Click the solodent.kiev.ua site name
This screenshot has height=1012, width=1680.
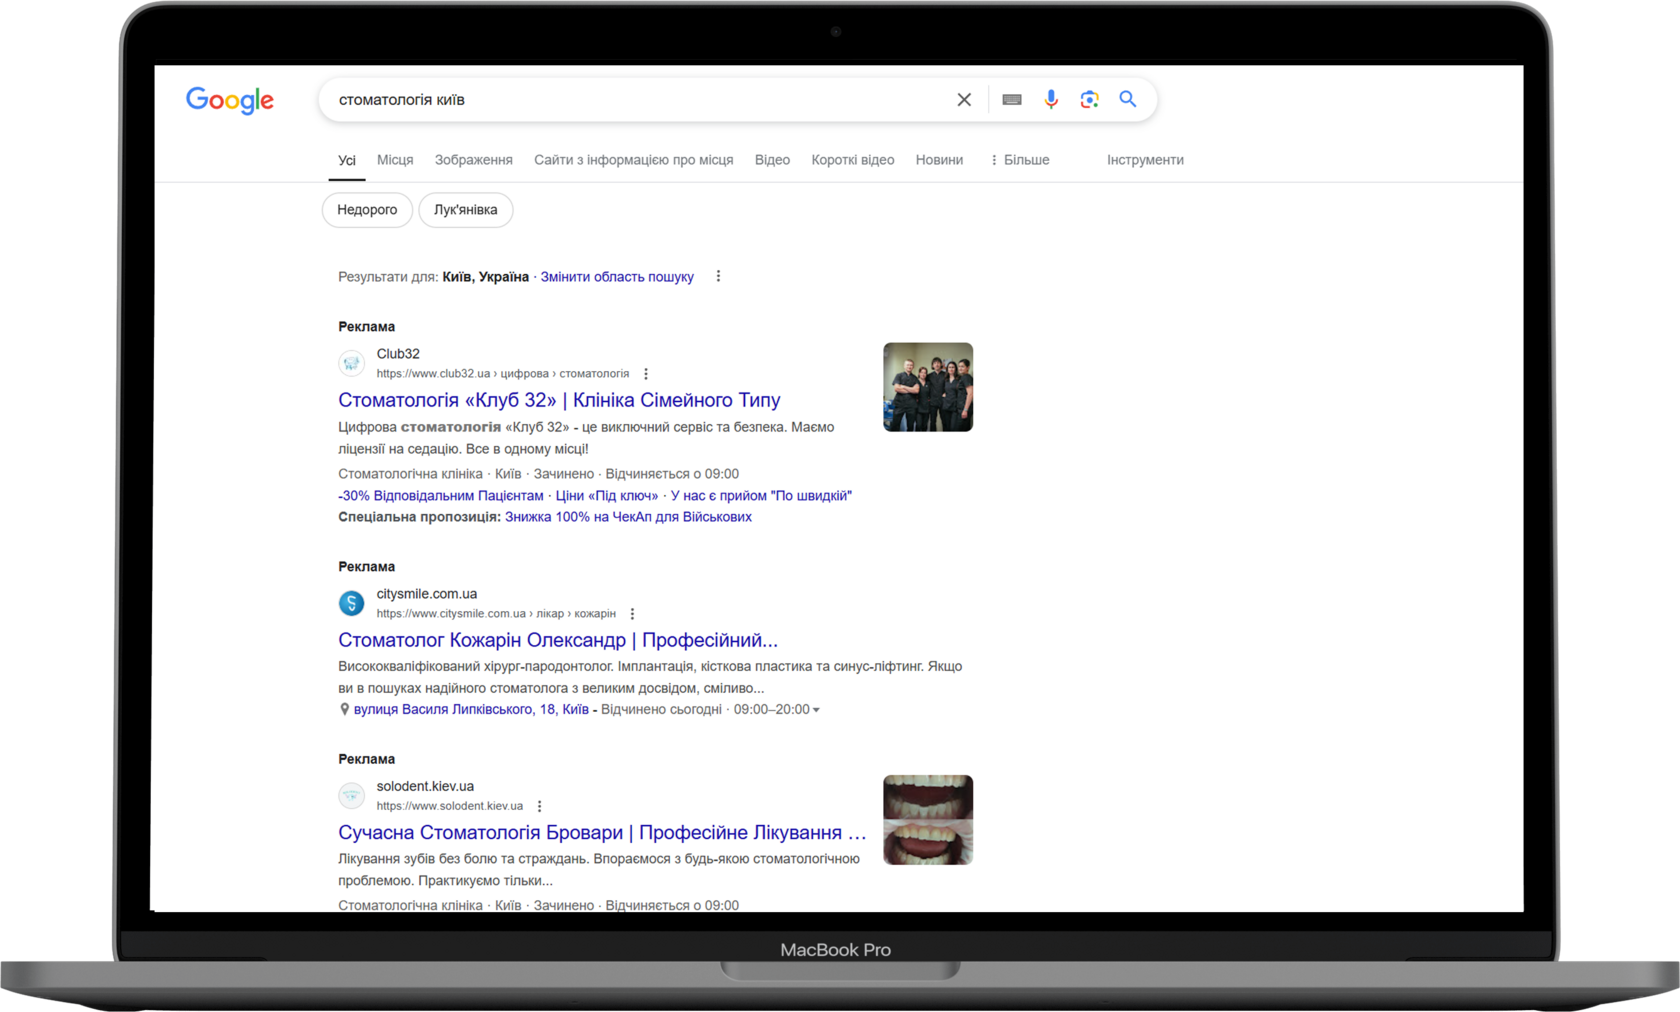click(425, 786)
